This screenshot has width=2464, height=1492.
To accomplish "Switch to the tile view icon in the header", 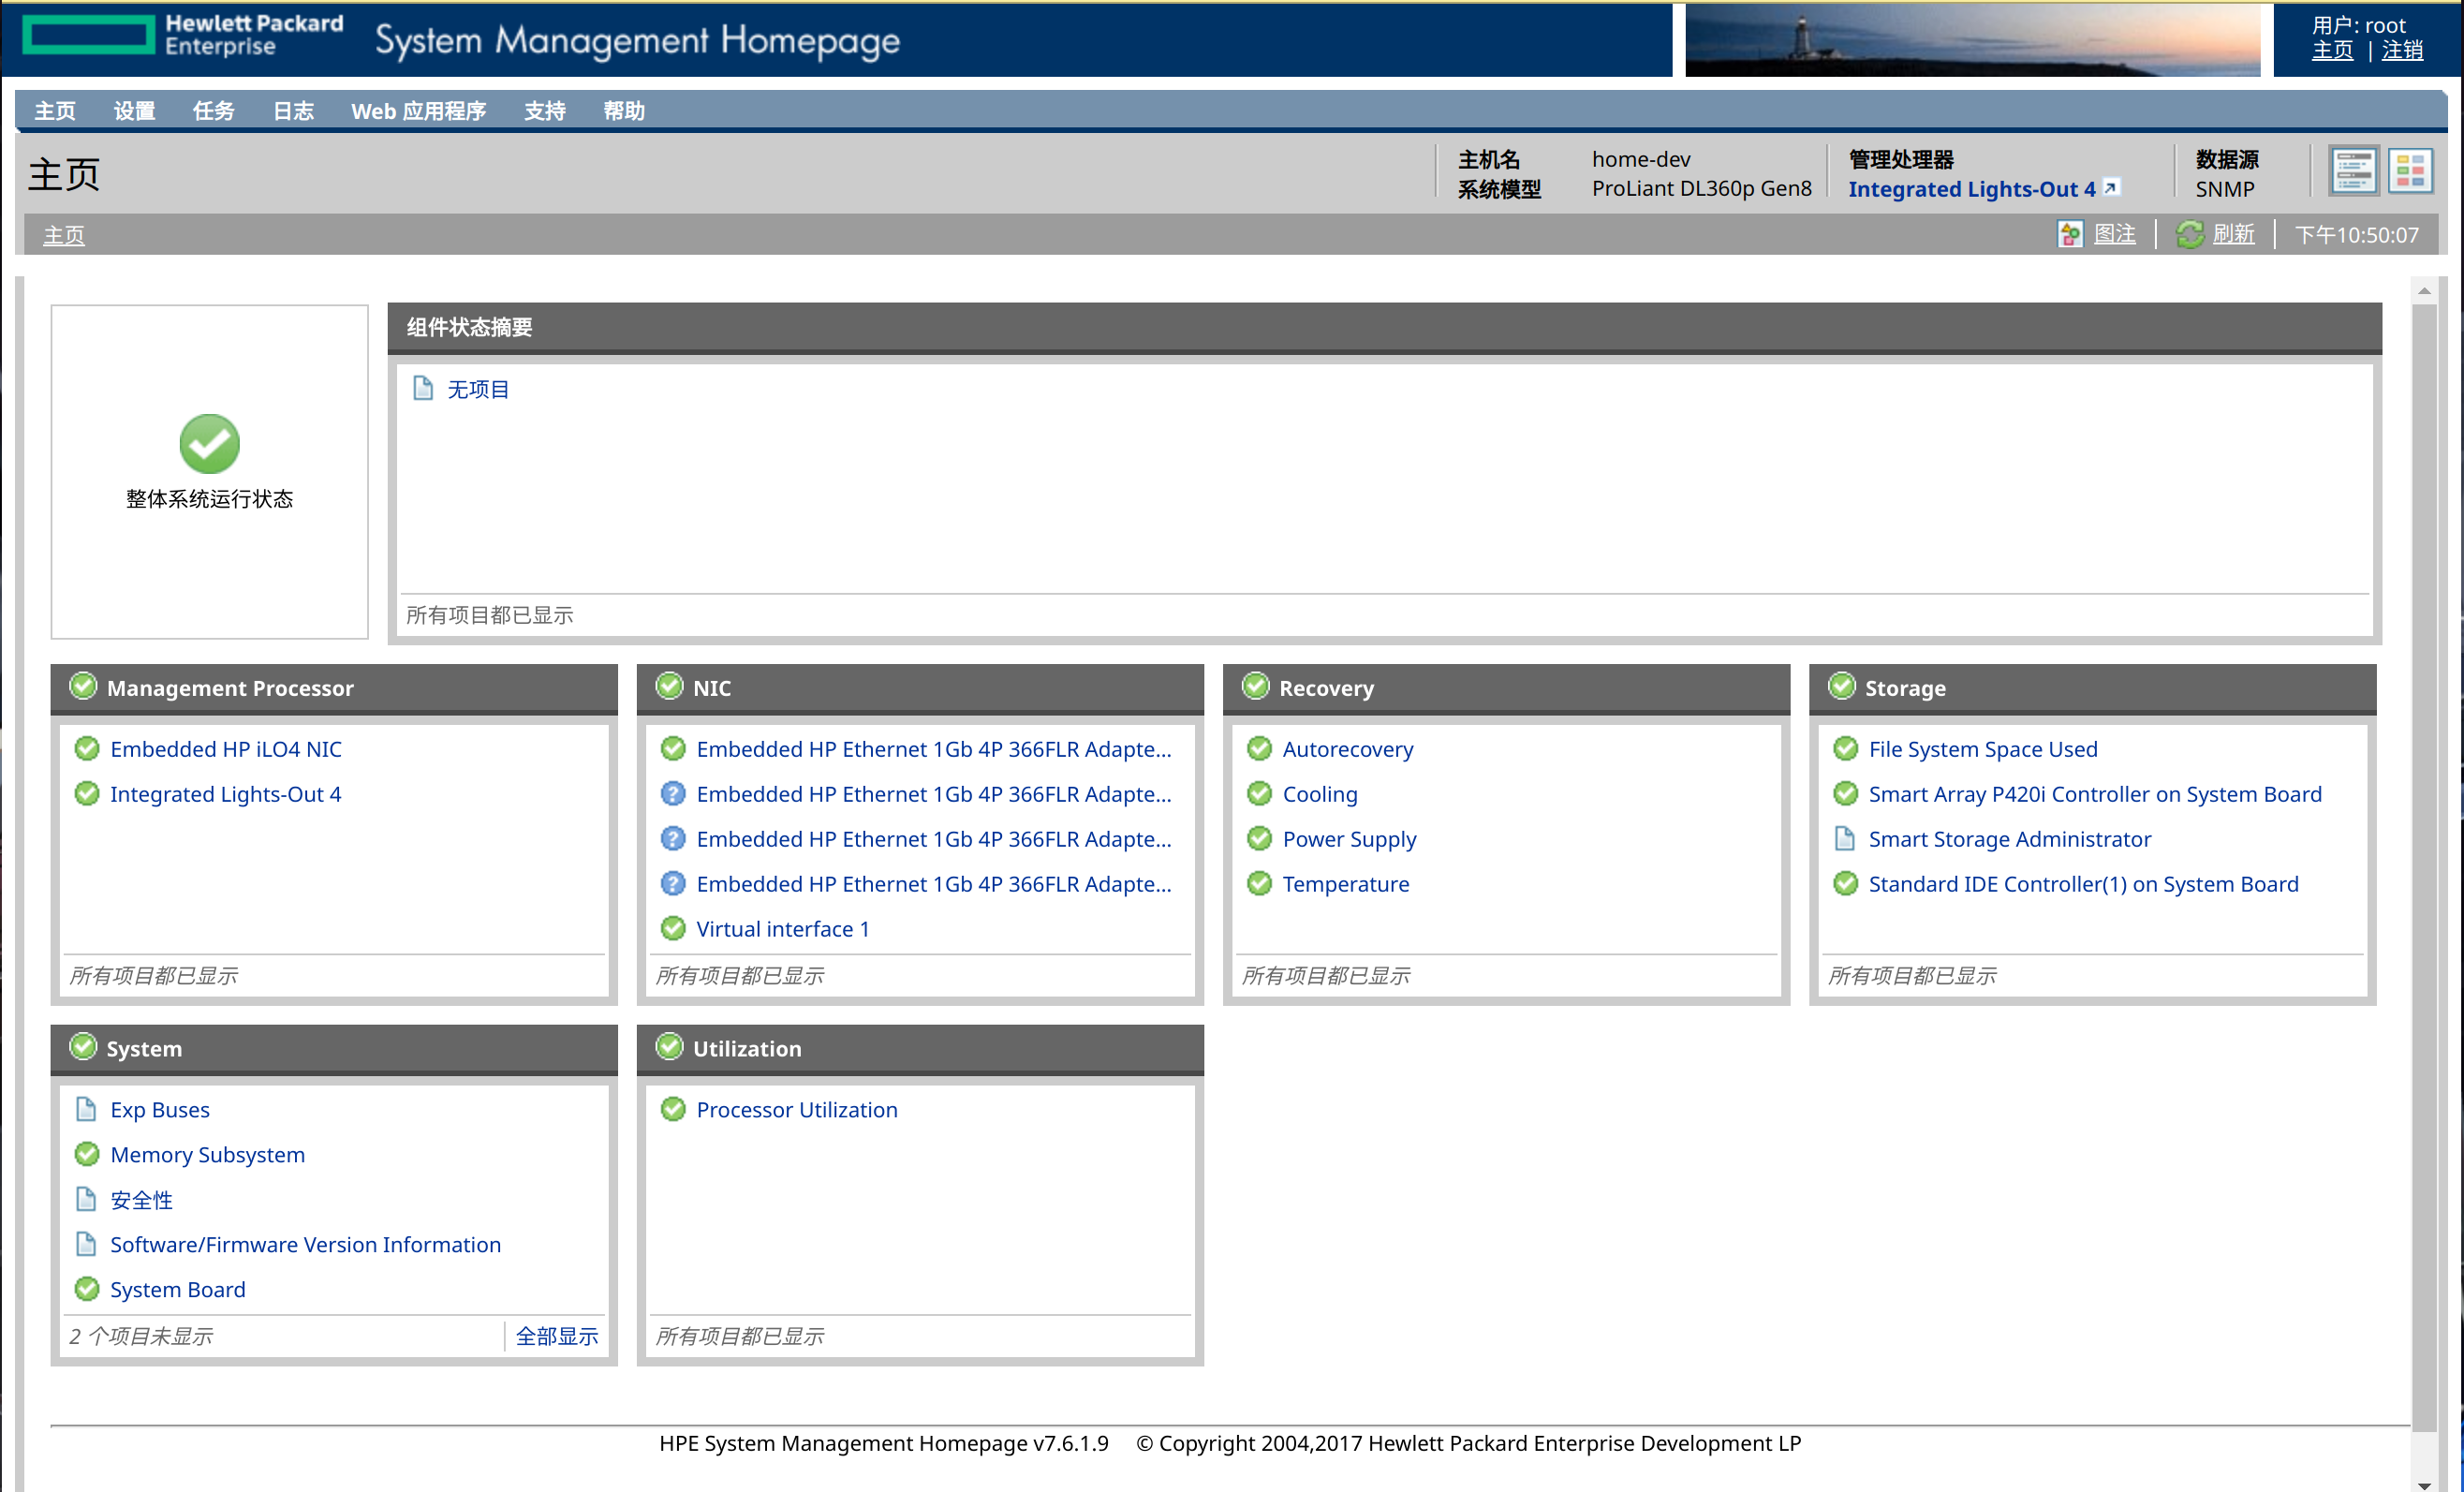I will pyautogui.click(x=2410, y=172).
